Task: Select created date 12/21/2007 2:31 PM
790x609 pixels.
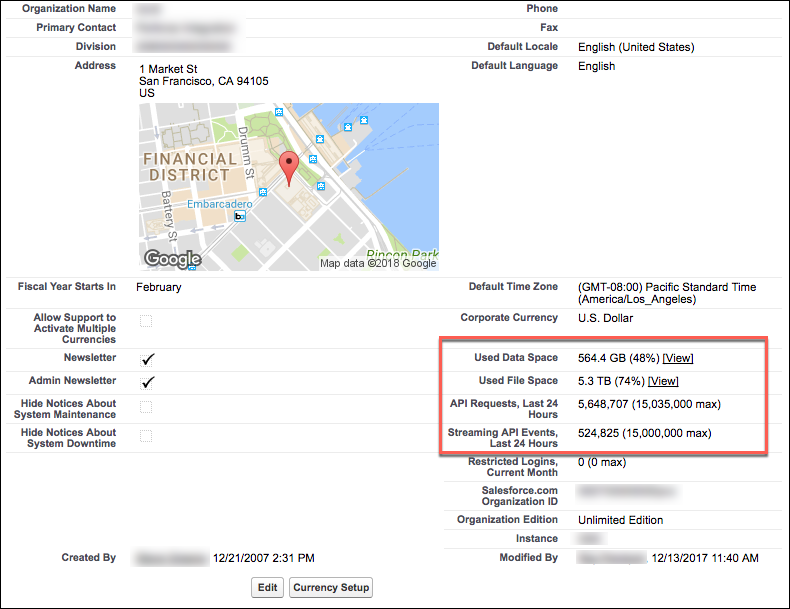Action: click(x=264, y=558)
